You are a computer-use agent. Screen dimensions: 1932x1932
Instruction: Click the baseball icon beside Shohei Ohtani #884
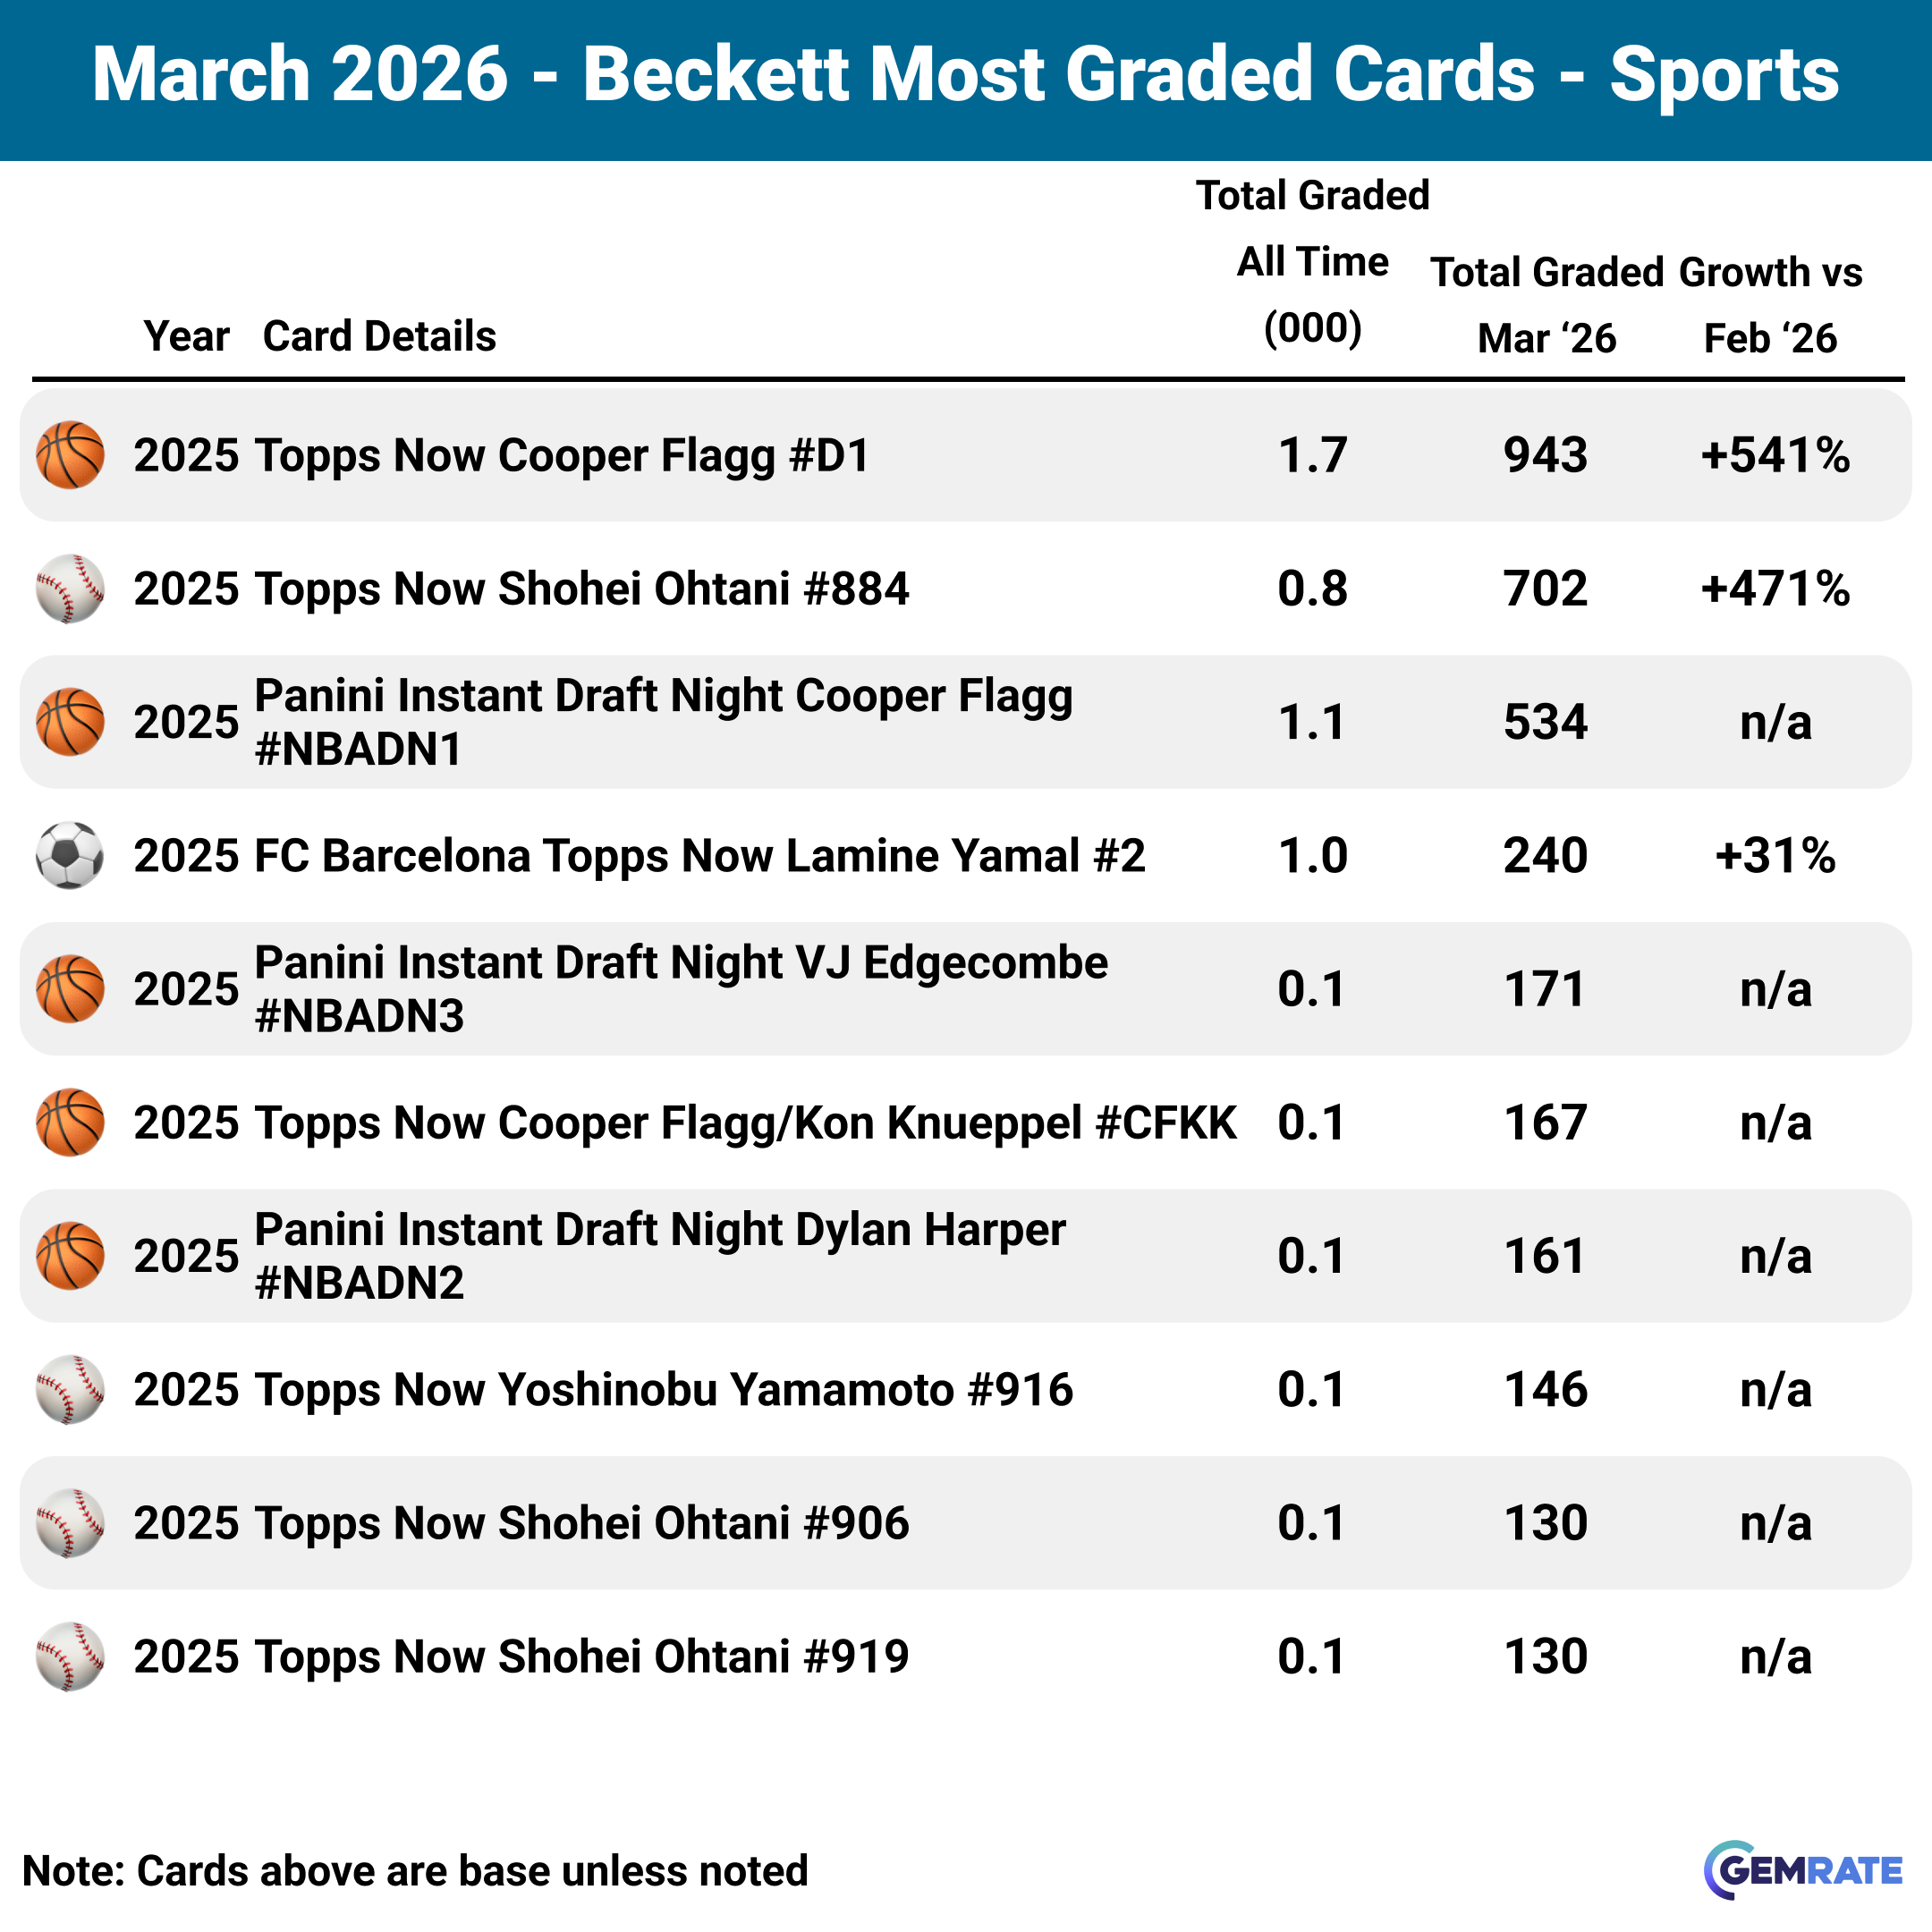point(70,589)
